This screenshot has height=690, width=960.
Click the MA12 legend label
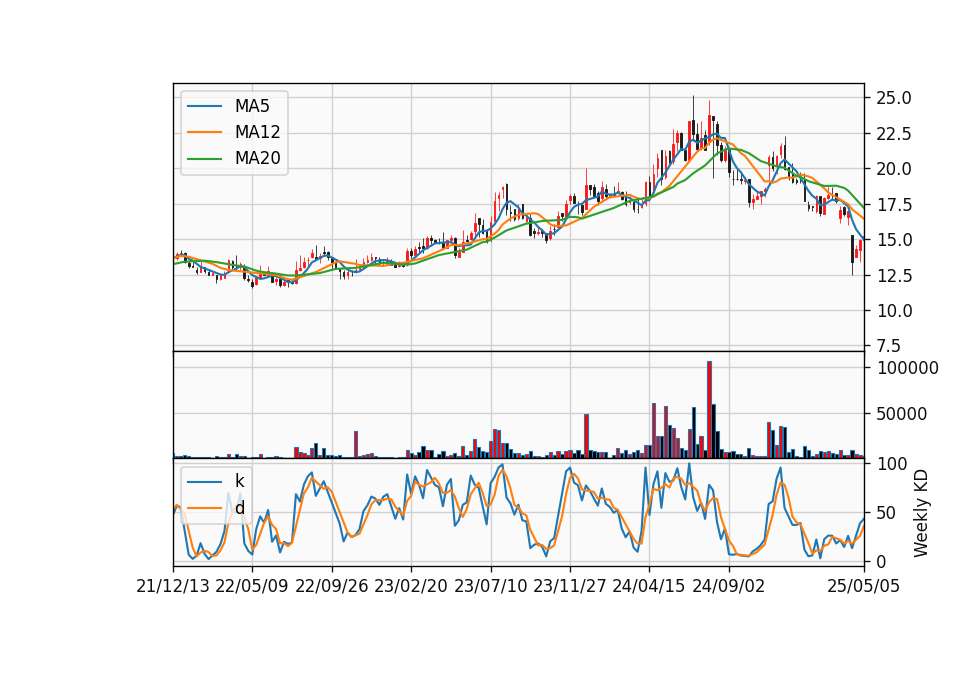tap(257, 132)
